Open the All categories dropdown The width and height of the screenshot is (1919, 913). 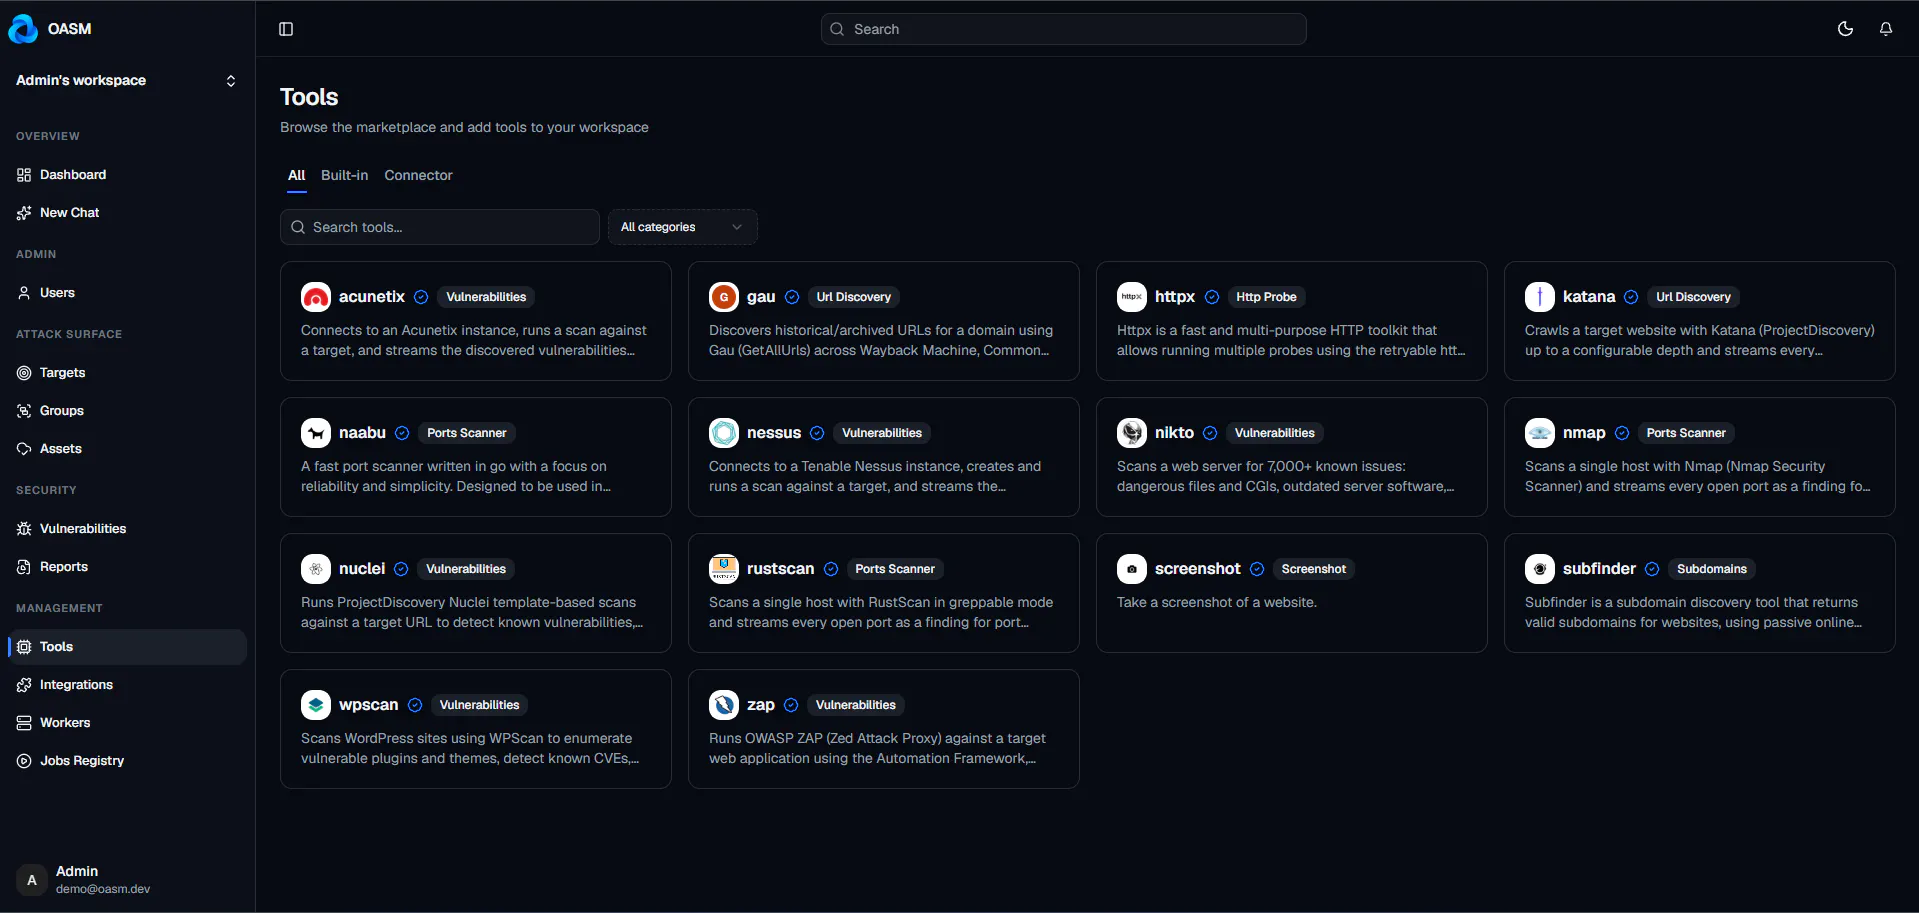point(682,227)
